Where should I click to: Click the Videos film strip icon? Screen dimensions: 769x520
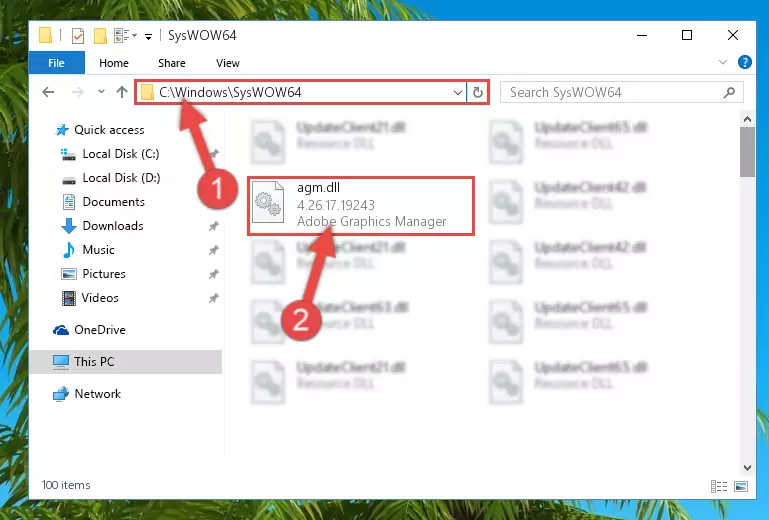[x=69, y=298]
